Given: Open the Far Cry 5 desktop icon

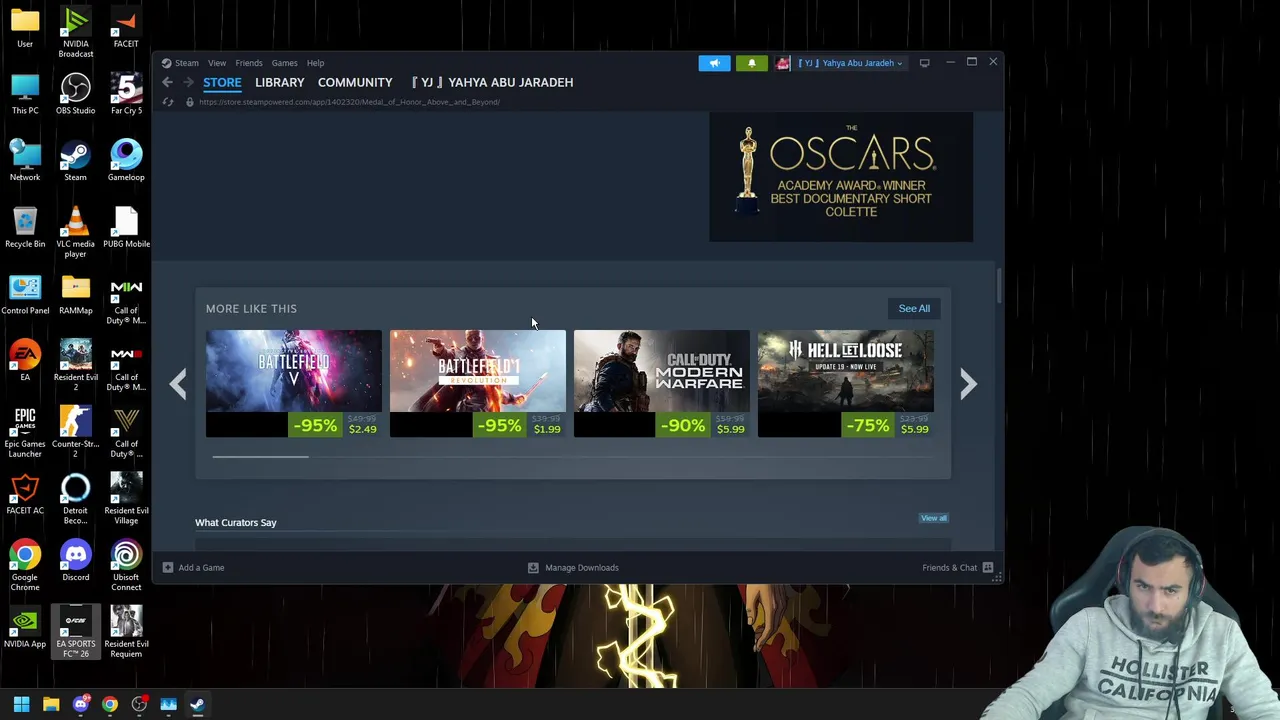Looking at the screenshot, I should 126,95.
